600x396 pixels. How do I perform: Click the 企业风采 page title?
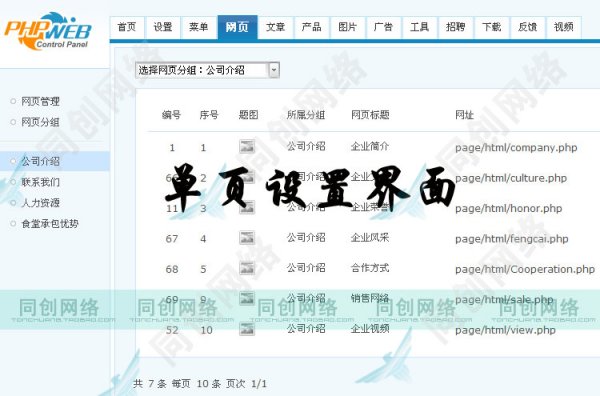click(x=370, y=238)
